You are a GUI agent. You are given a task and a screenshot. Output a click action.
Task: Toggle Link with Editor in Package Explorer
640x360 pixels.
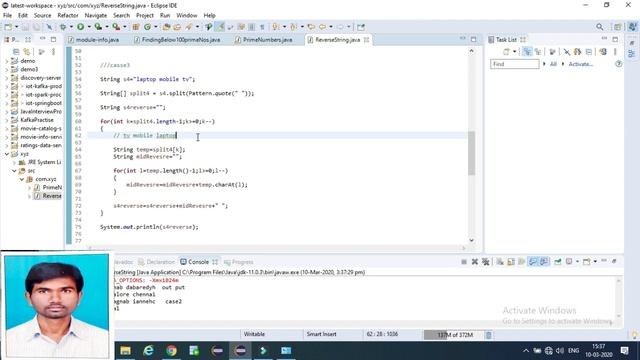point(27,52)
